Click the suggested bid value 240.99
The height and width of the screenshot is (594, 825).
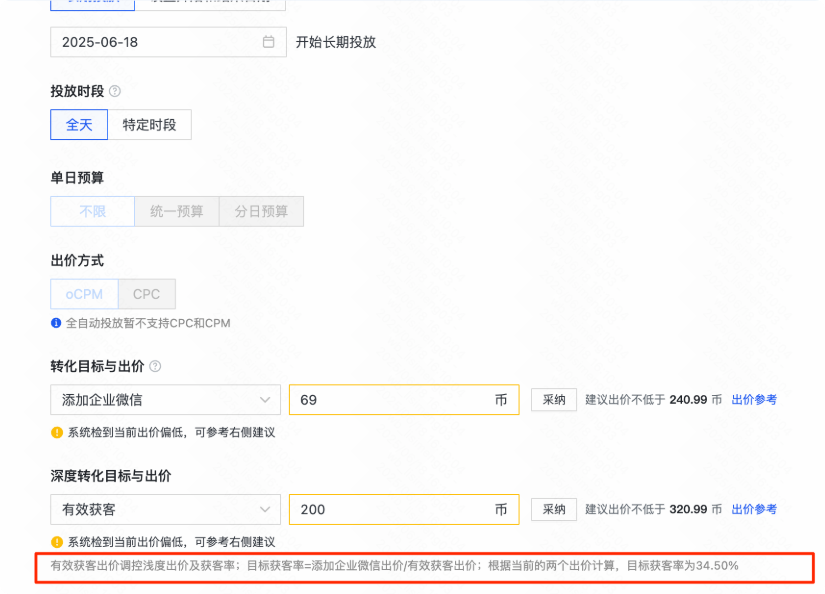point(688,400)
